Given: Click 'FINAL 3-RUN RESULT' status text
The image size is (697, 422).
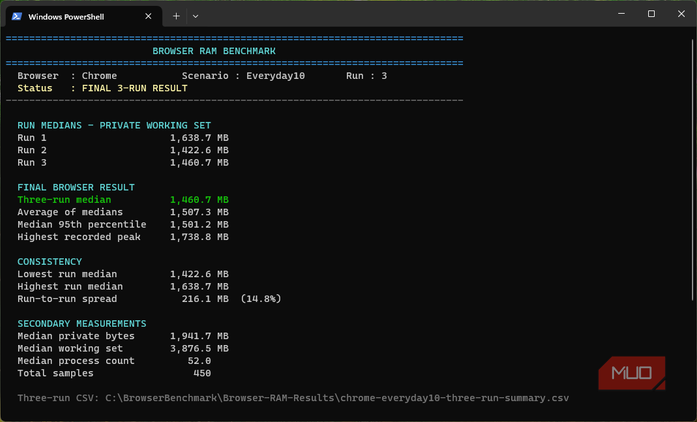Looking at the screenshot, I should click(x=135, y=88).
